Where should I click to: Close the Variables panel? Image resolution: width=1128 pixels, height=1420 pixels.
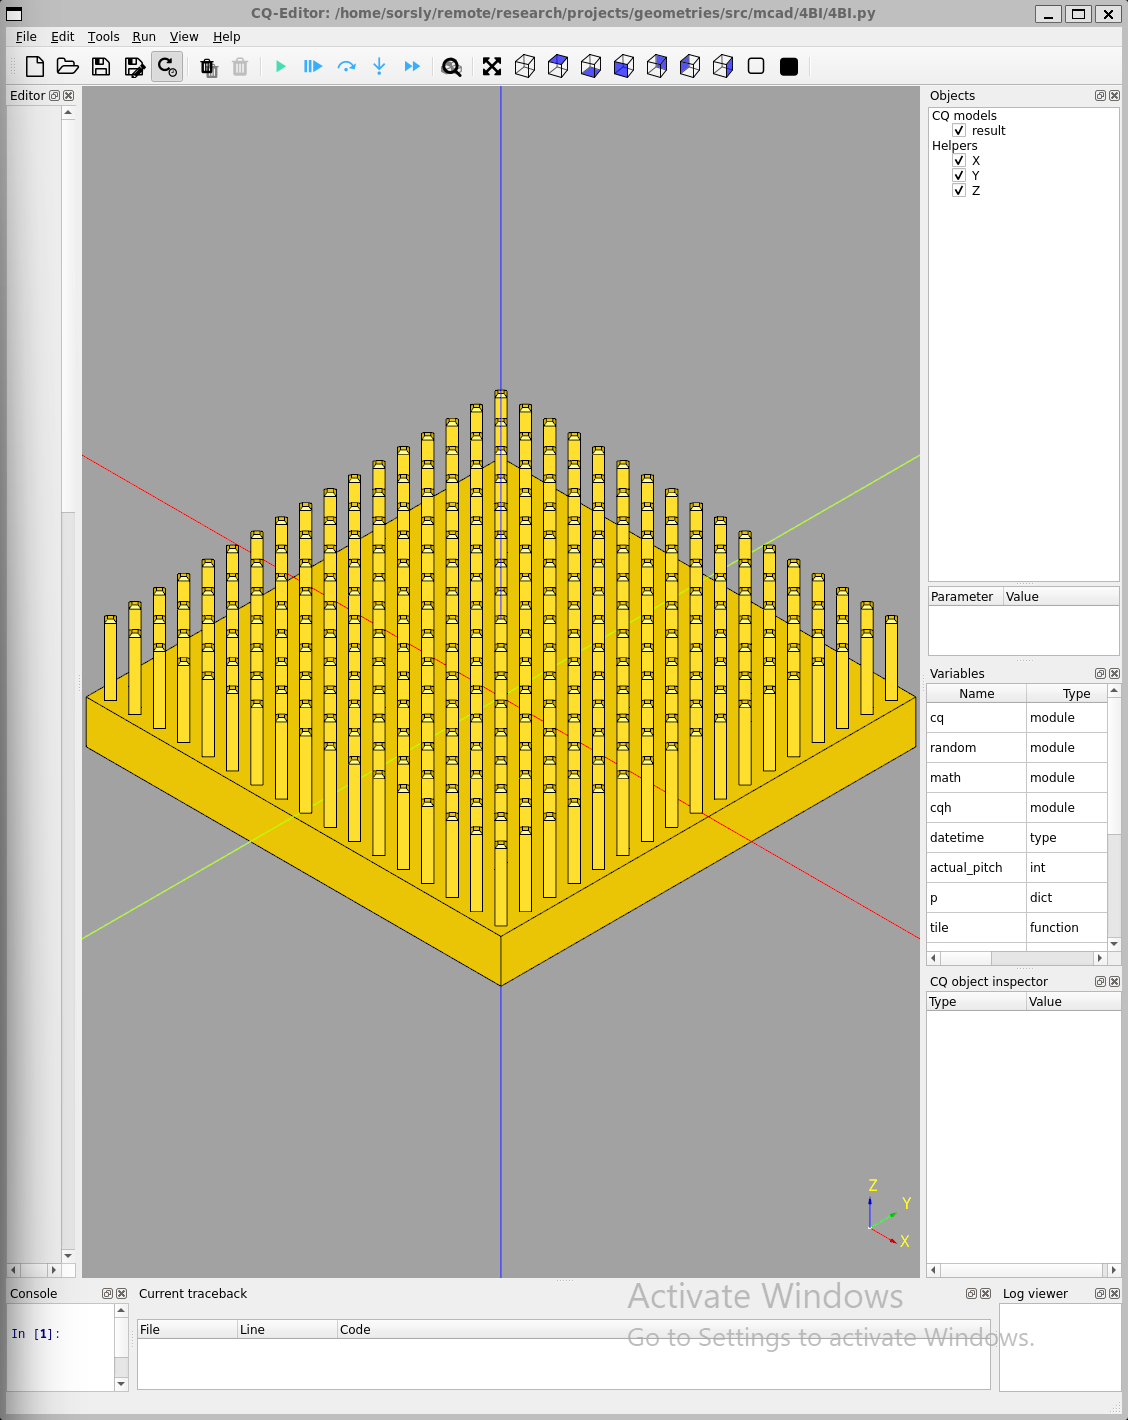tap(1114, 674)
